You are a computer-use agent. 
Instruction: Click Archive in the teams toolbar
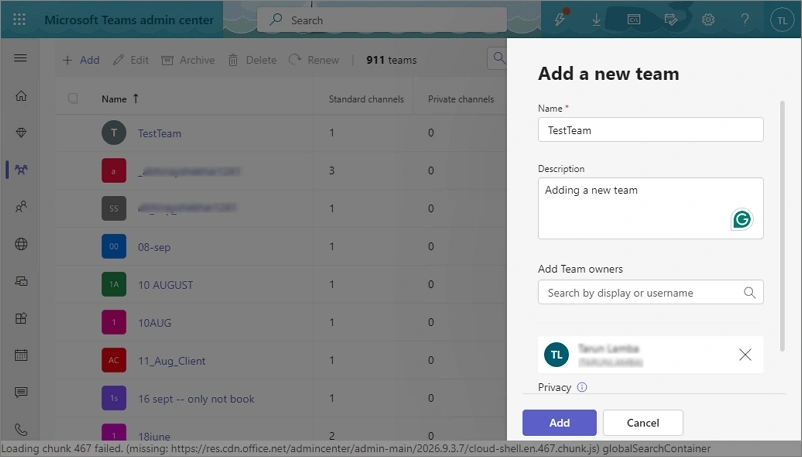coord(188,60)
